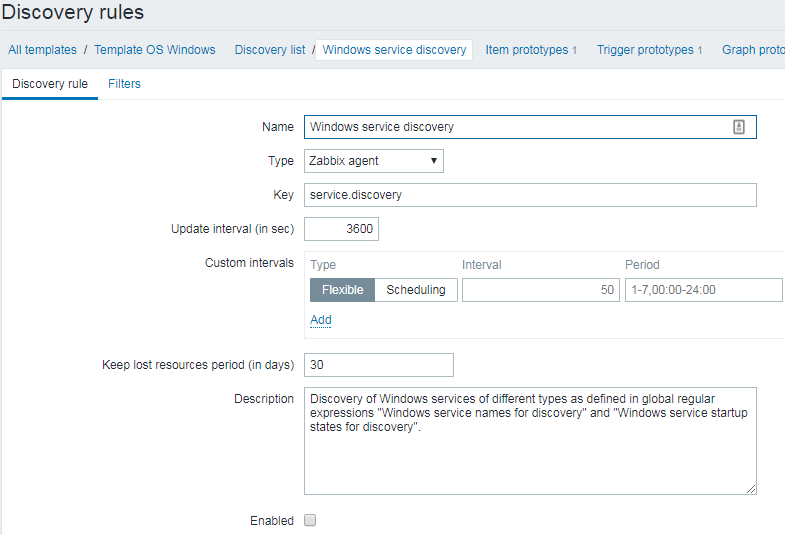Switch to the Filters tab

(124, 84)
